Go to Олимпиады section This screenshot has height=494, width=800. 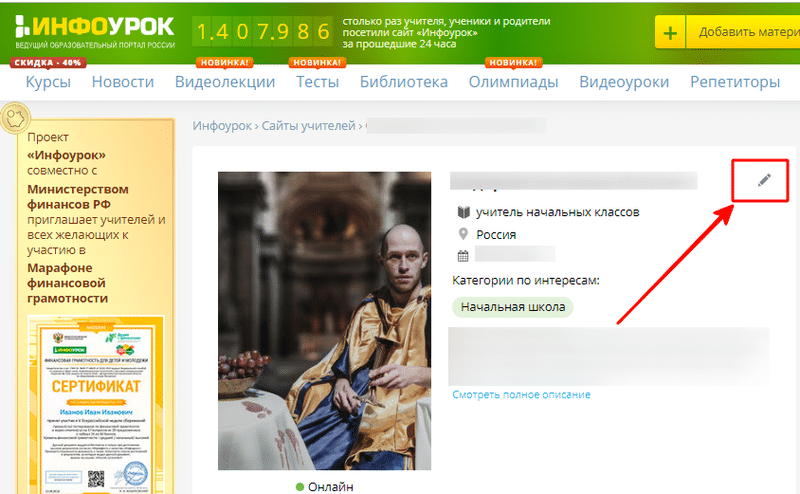pyautogui.click(x=514, y=82)
